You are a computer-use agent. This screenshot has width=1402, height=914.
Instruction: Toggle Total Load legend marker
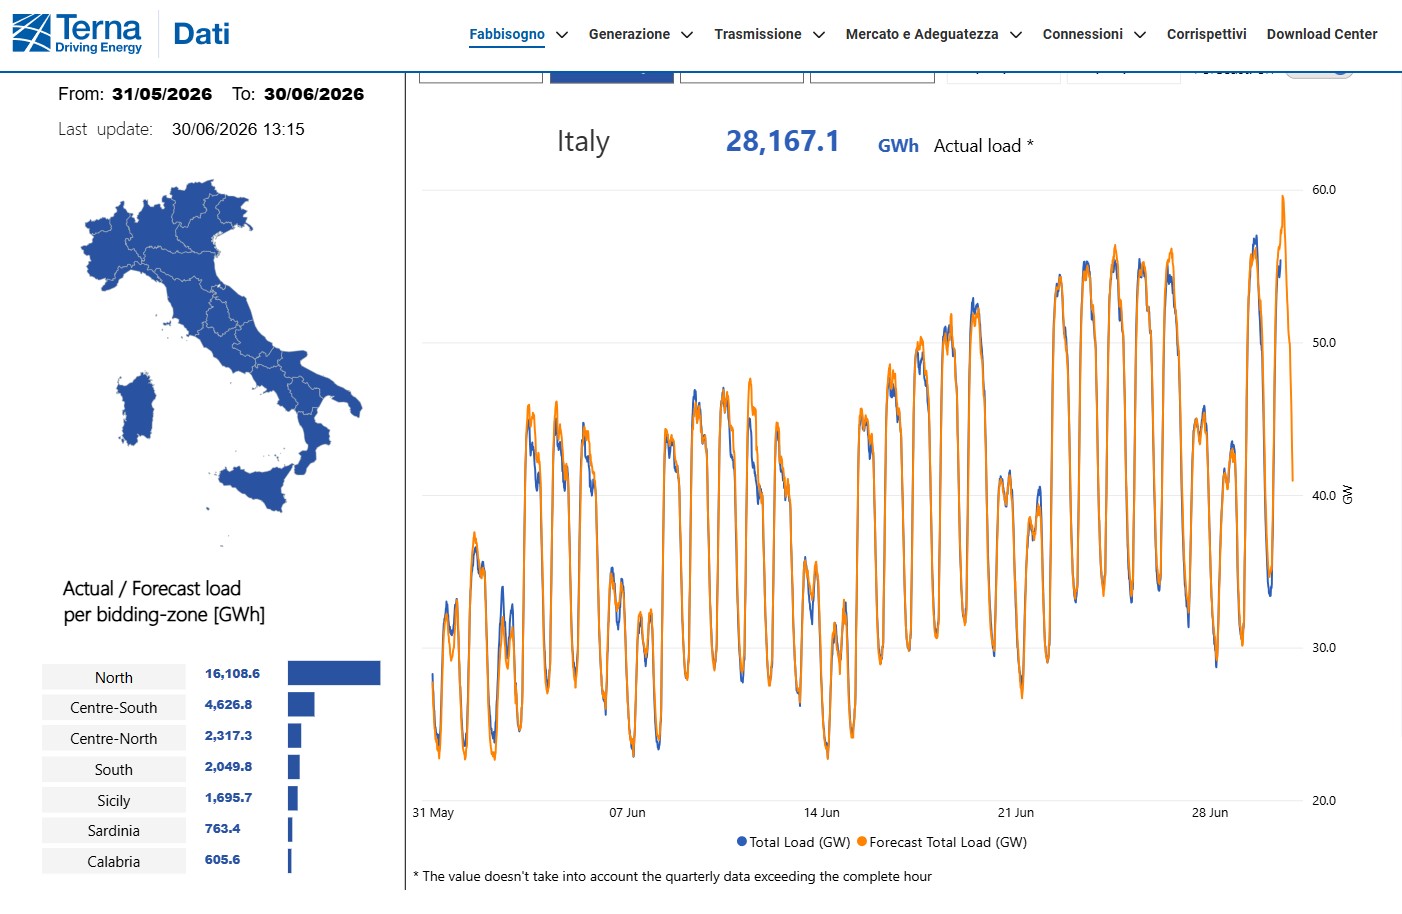click(742, 842)
